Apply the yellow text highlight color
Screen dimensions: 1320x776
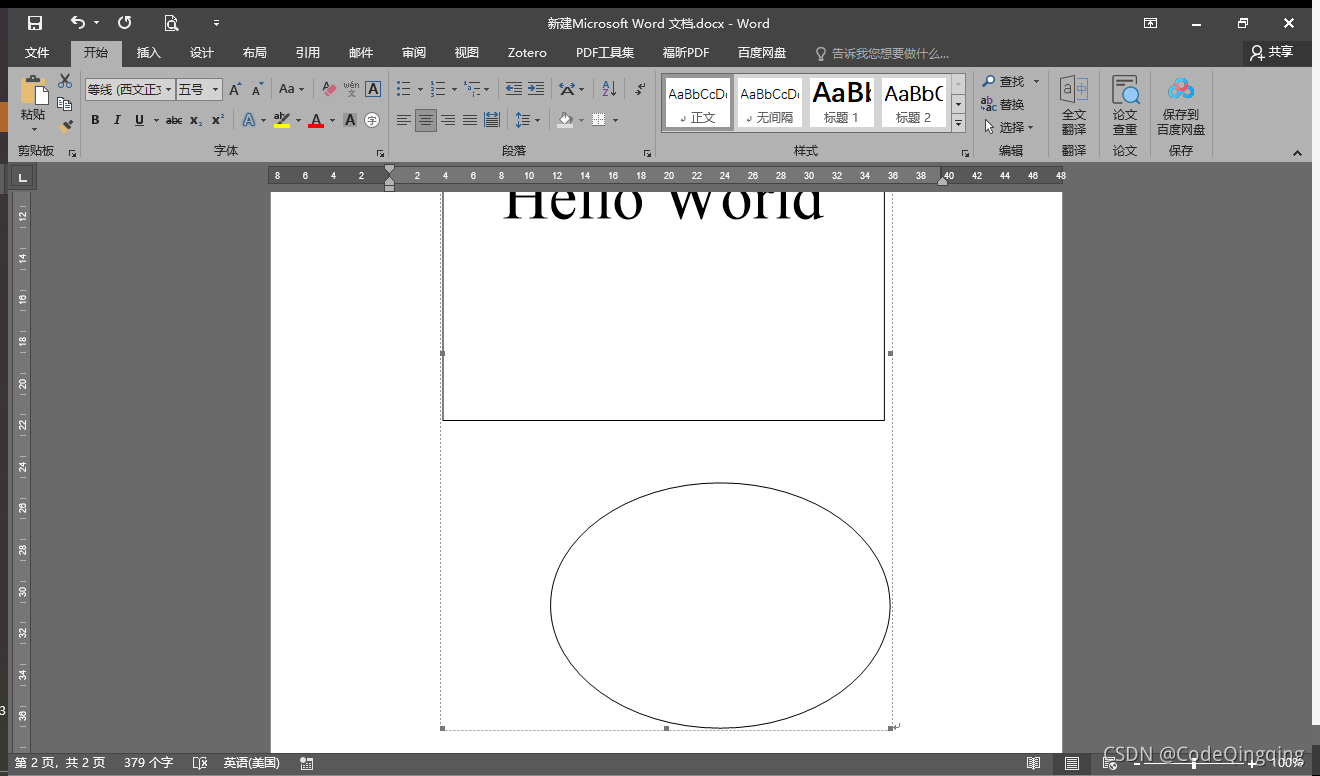tap(282, 120)
